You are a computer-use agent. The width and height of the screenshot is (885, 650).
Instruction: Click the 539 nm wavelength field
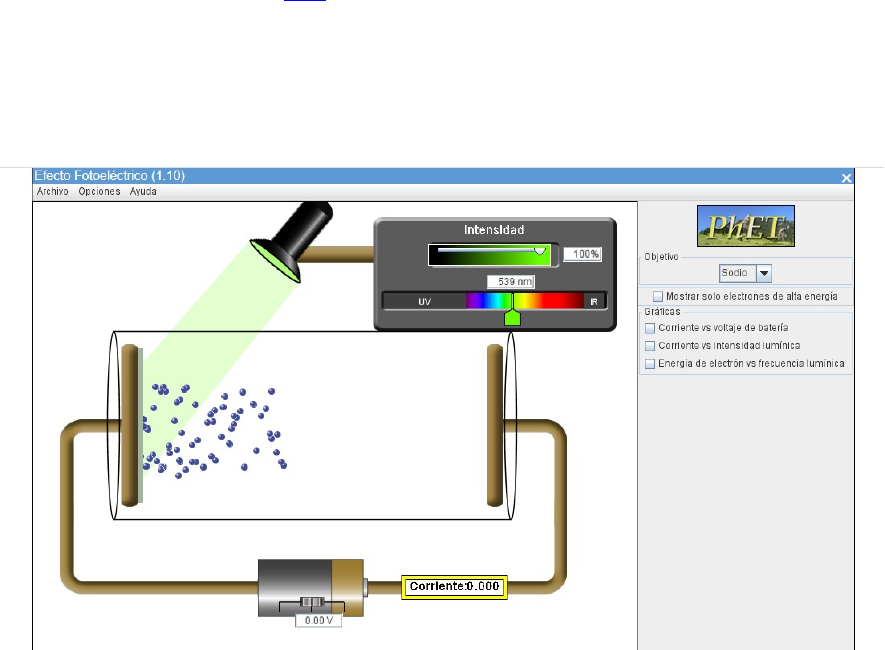(513, 282)
